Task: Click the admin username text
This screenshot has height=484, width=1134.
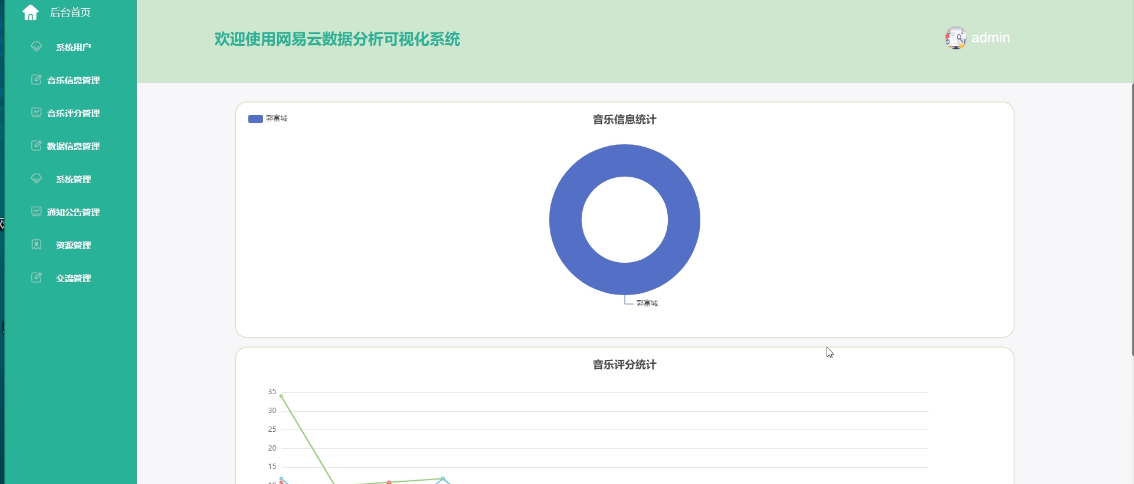Action: pyautogui.click(x=990, y=38)
